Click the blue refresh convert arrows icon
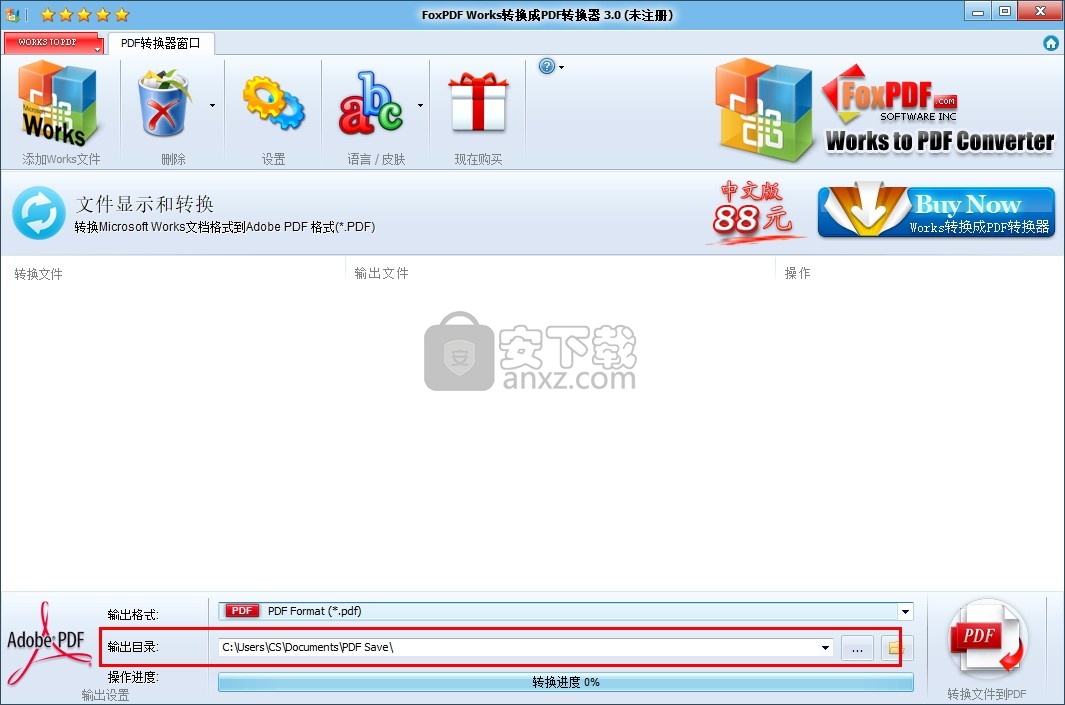 coord(39,213)
